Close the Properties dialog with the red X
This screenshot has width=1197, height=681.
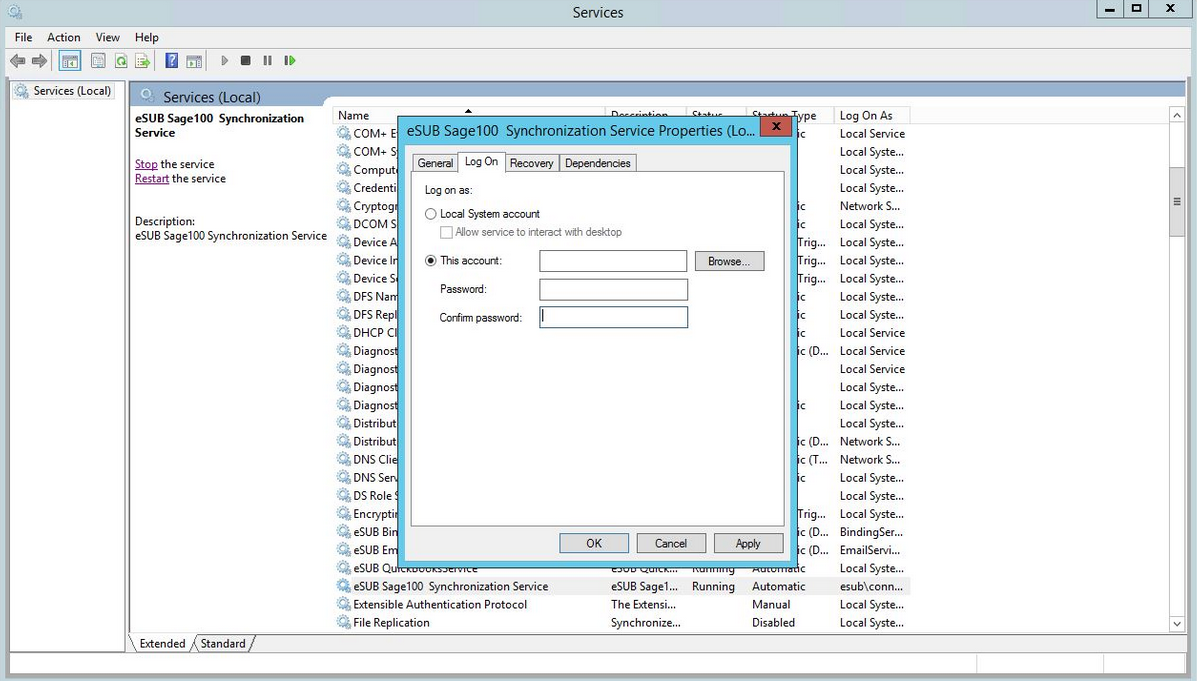(776, 127)
